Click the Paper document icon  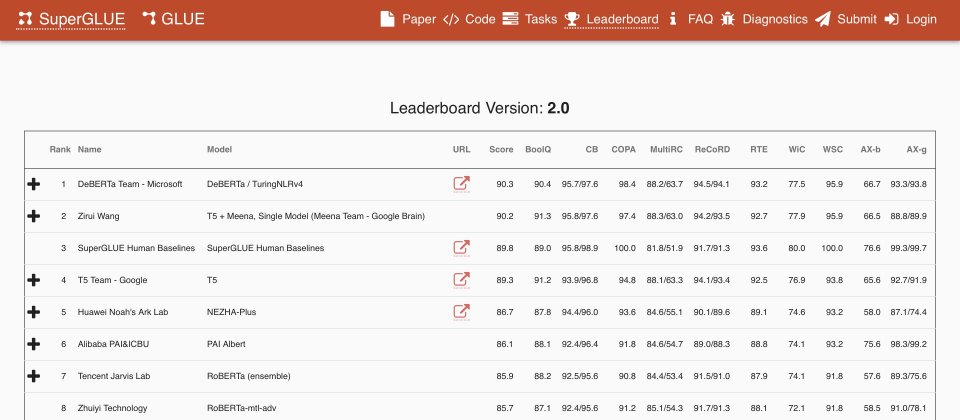387,19
